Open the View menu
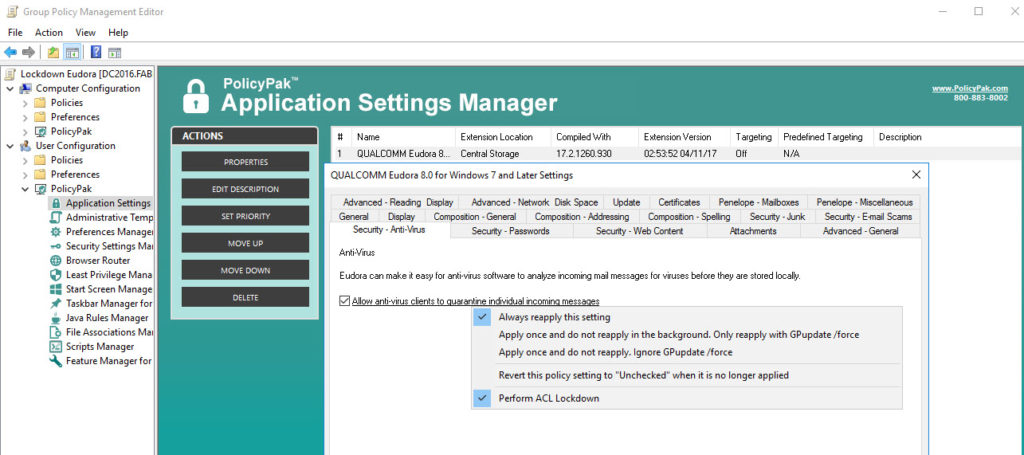This screenshot has width=1024, height=455. (86, 32)
